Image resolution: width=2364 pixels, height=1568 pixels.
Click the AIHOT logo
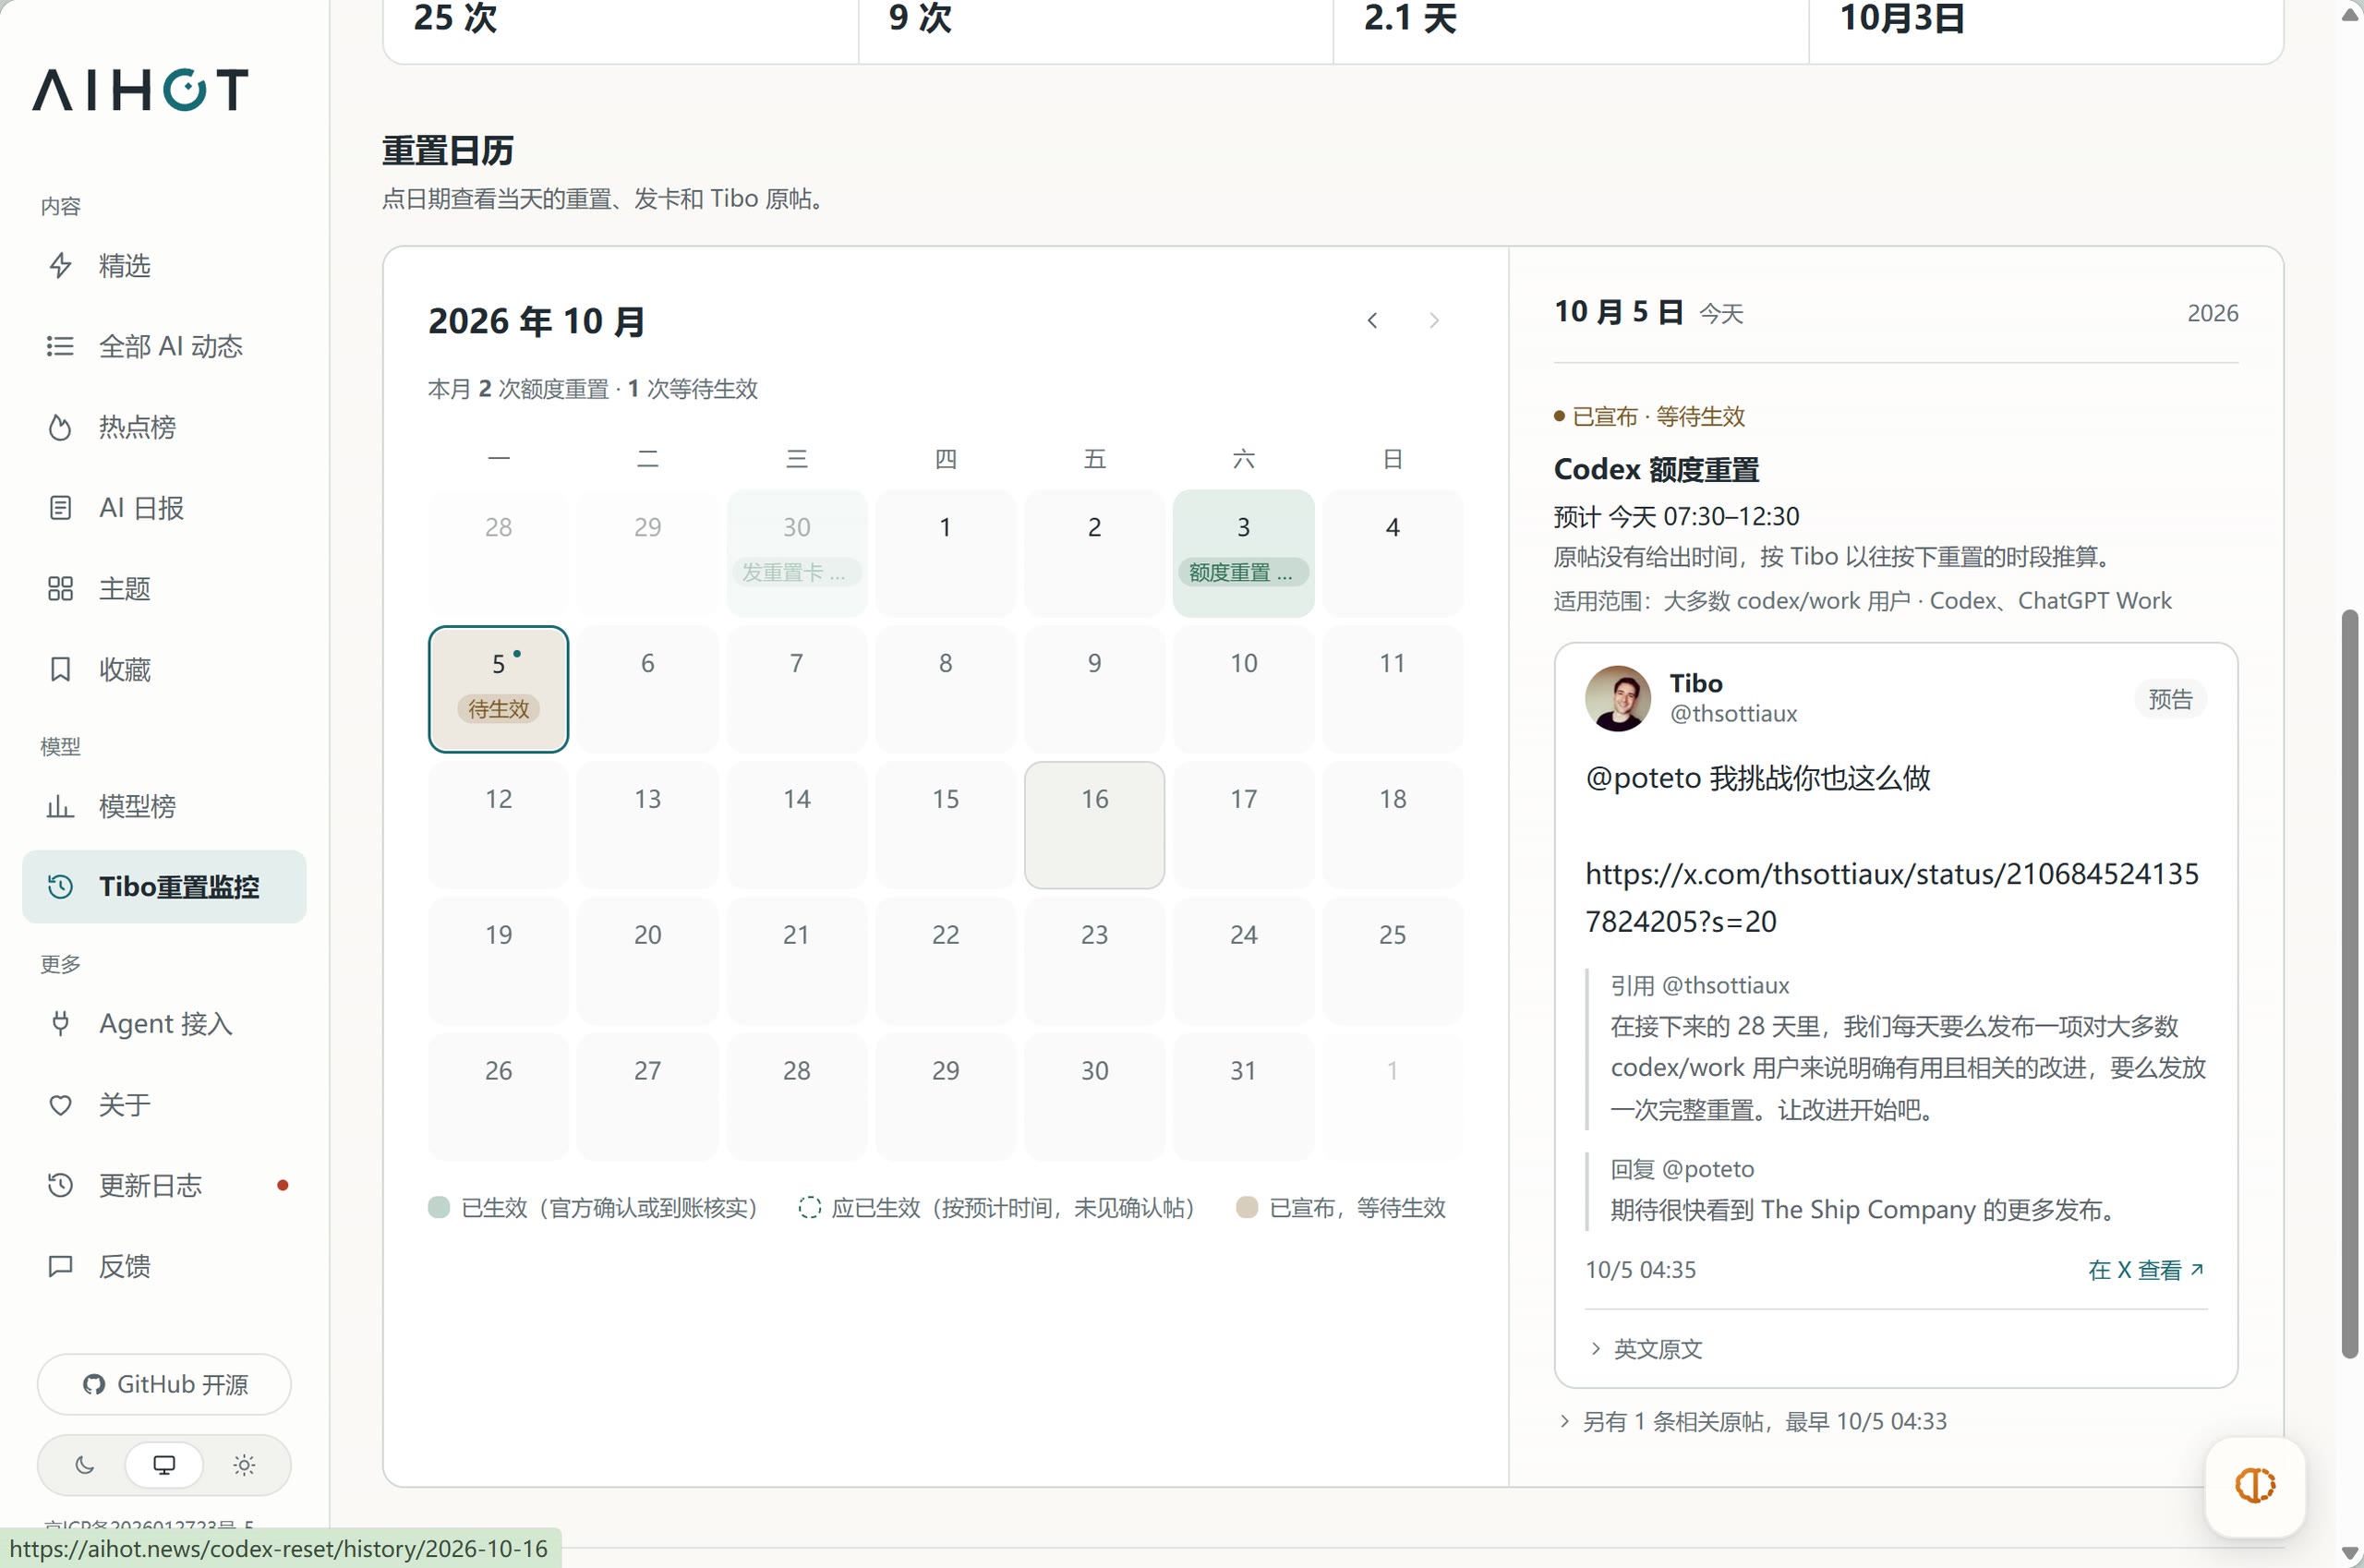[x=140, y=89]
